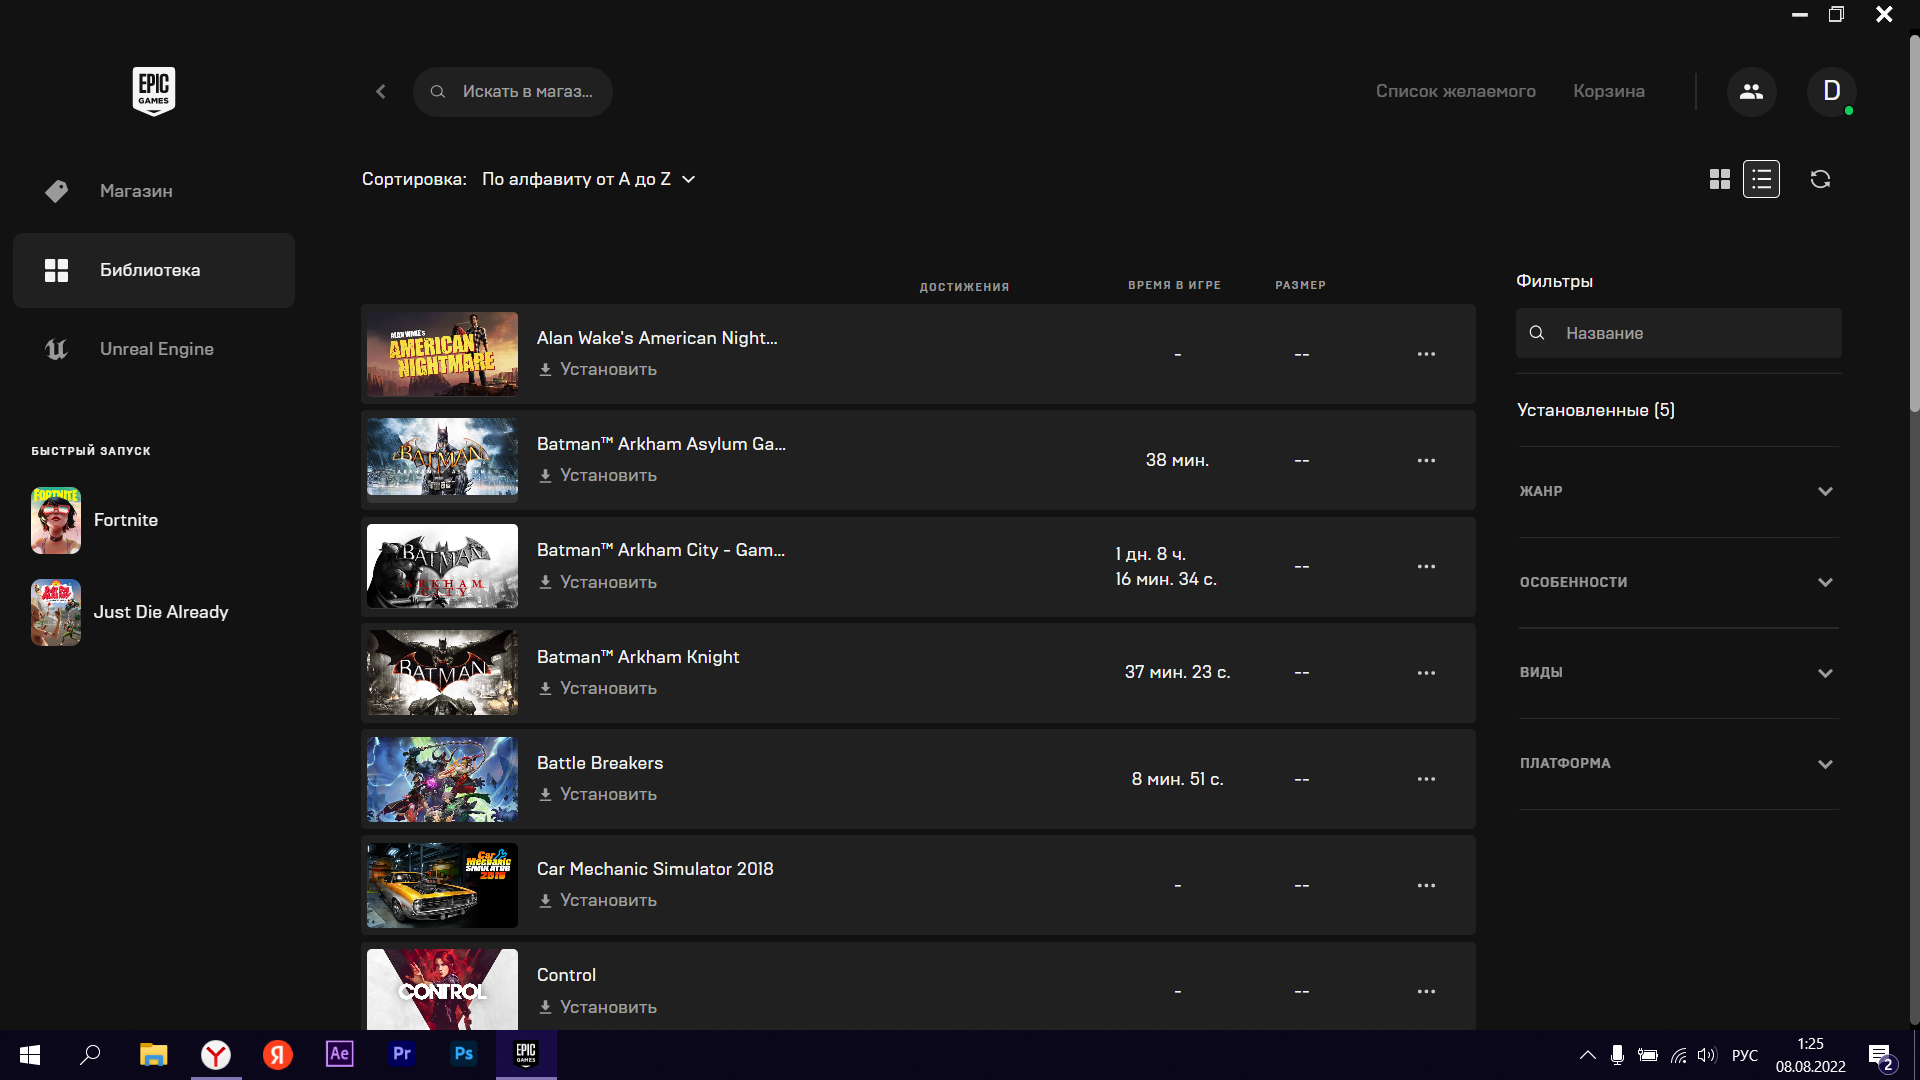Open Yandex Browser from taskbar

point(216,1054)
